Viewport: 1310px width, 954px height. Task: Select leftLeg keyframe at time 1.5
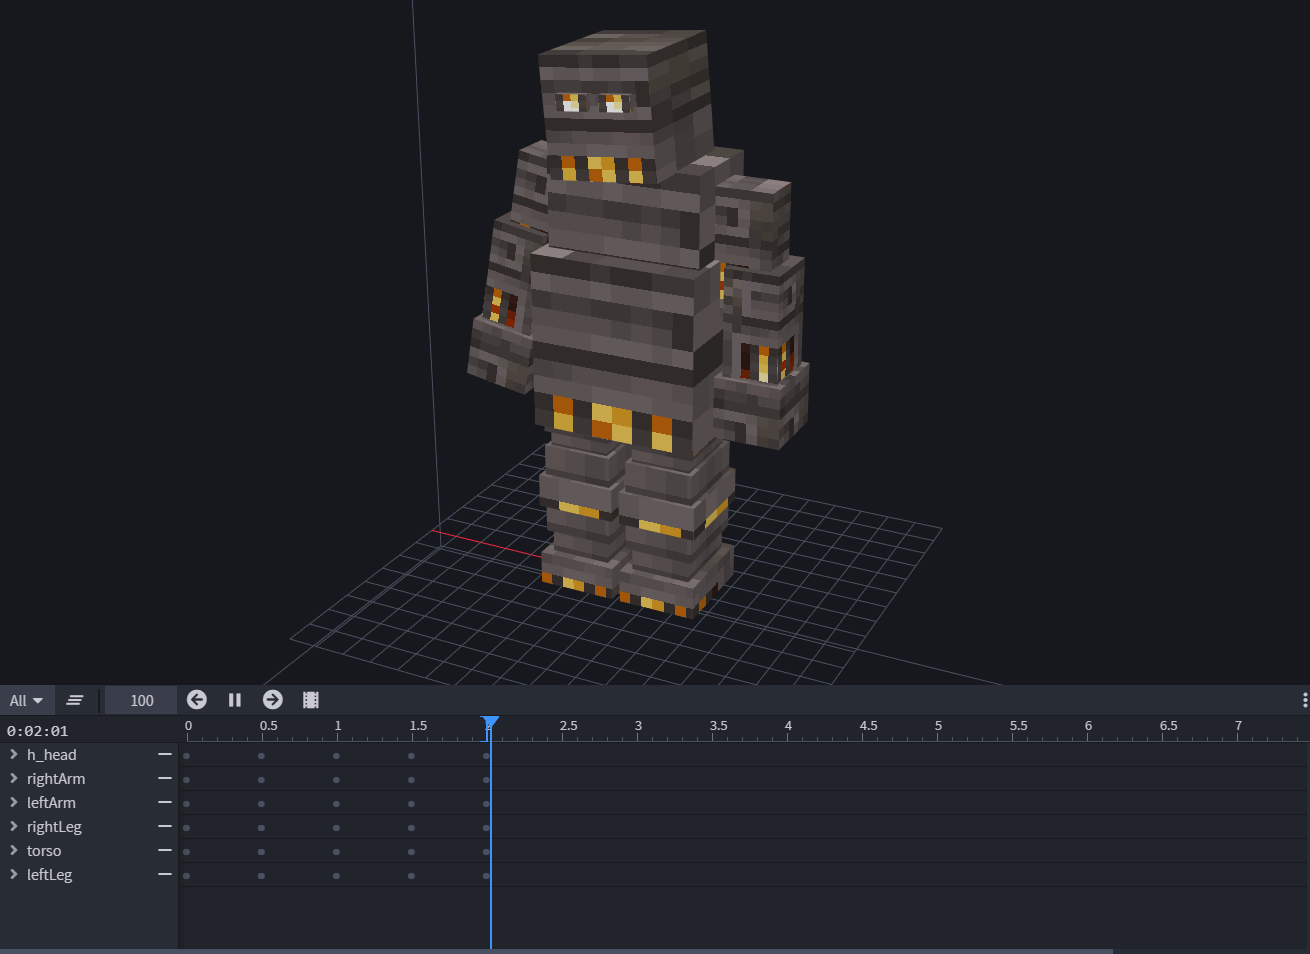click(411, 876)
